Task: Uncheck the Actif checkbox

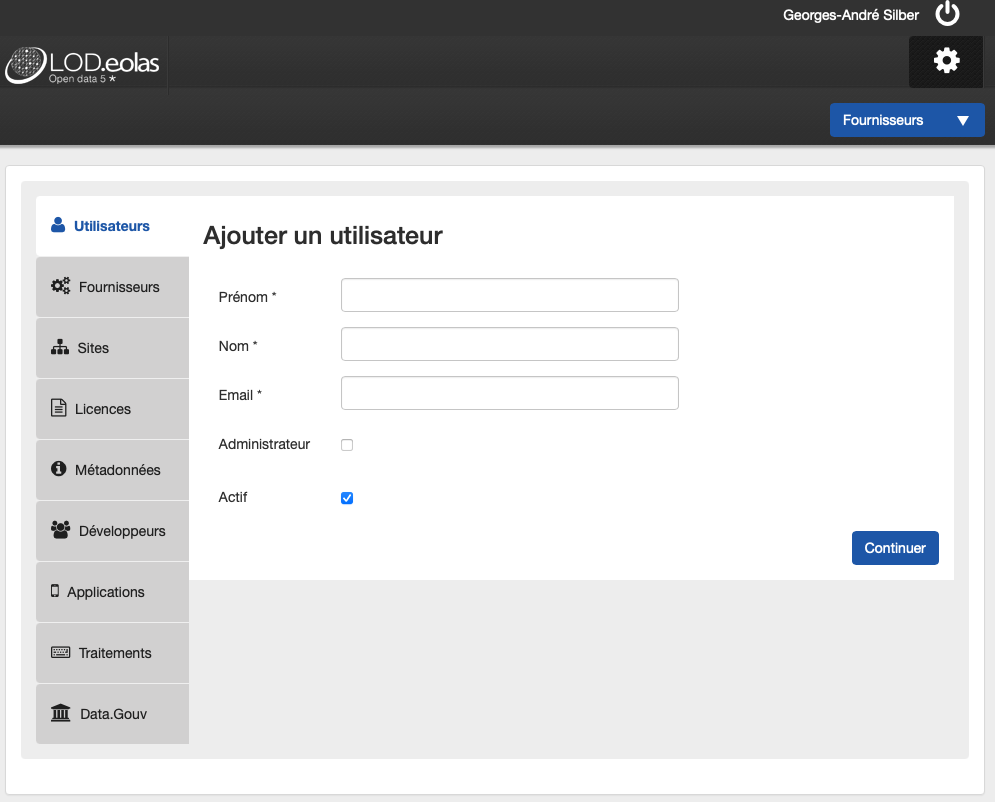Action: (x=347, y=498)
